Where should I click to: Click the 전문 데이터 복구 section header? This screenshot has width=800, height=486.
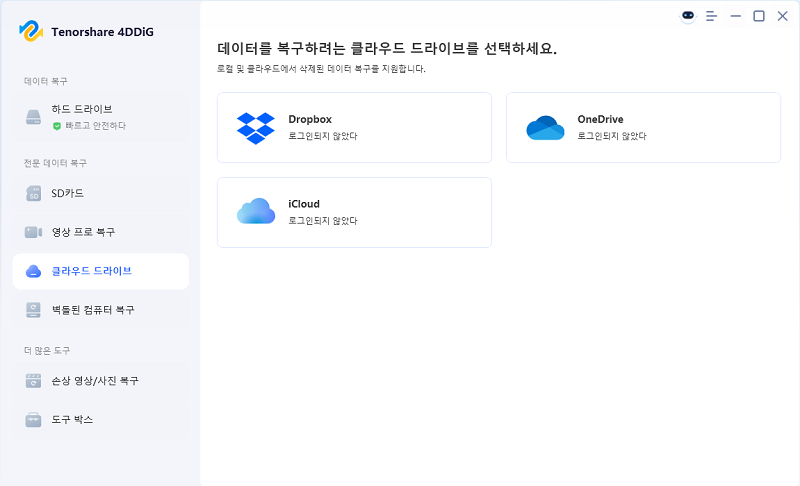click(55, 163)
